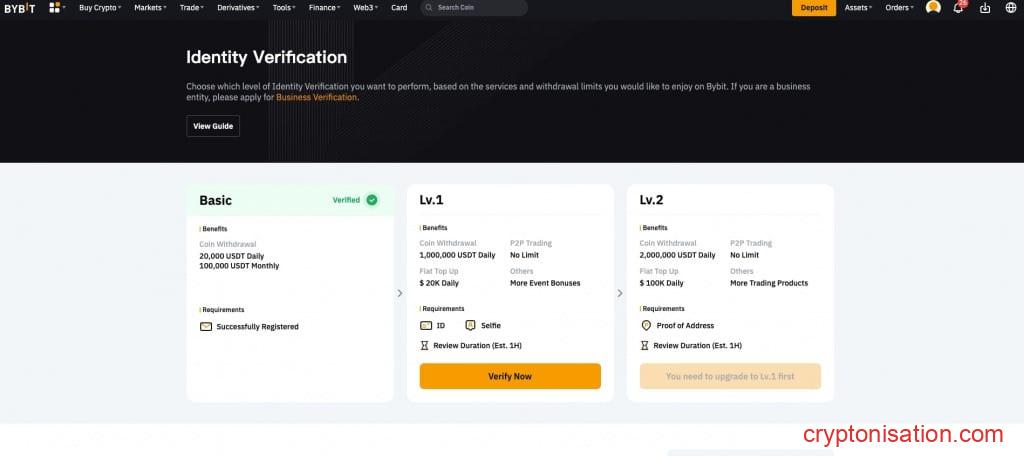Click the Bybit logo
Image resolution: width=1024 pixels, height=456 pixels.
(20, 8)
